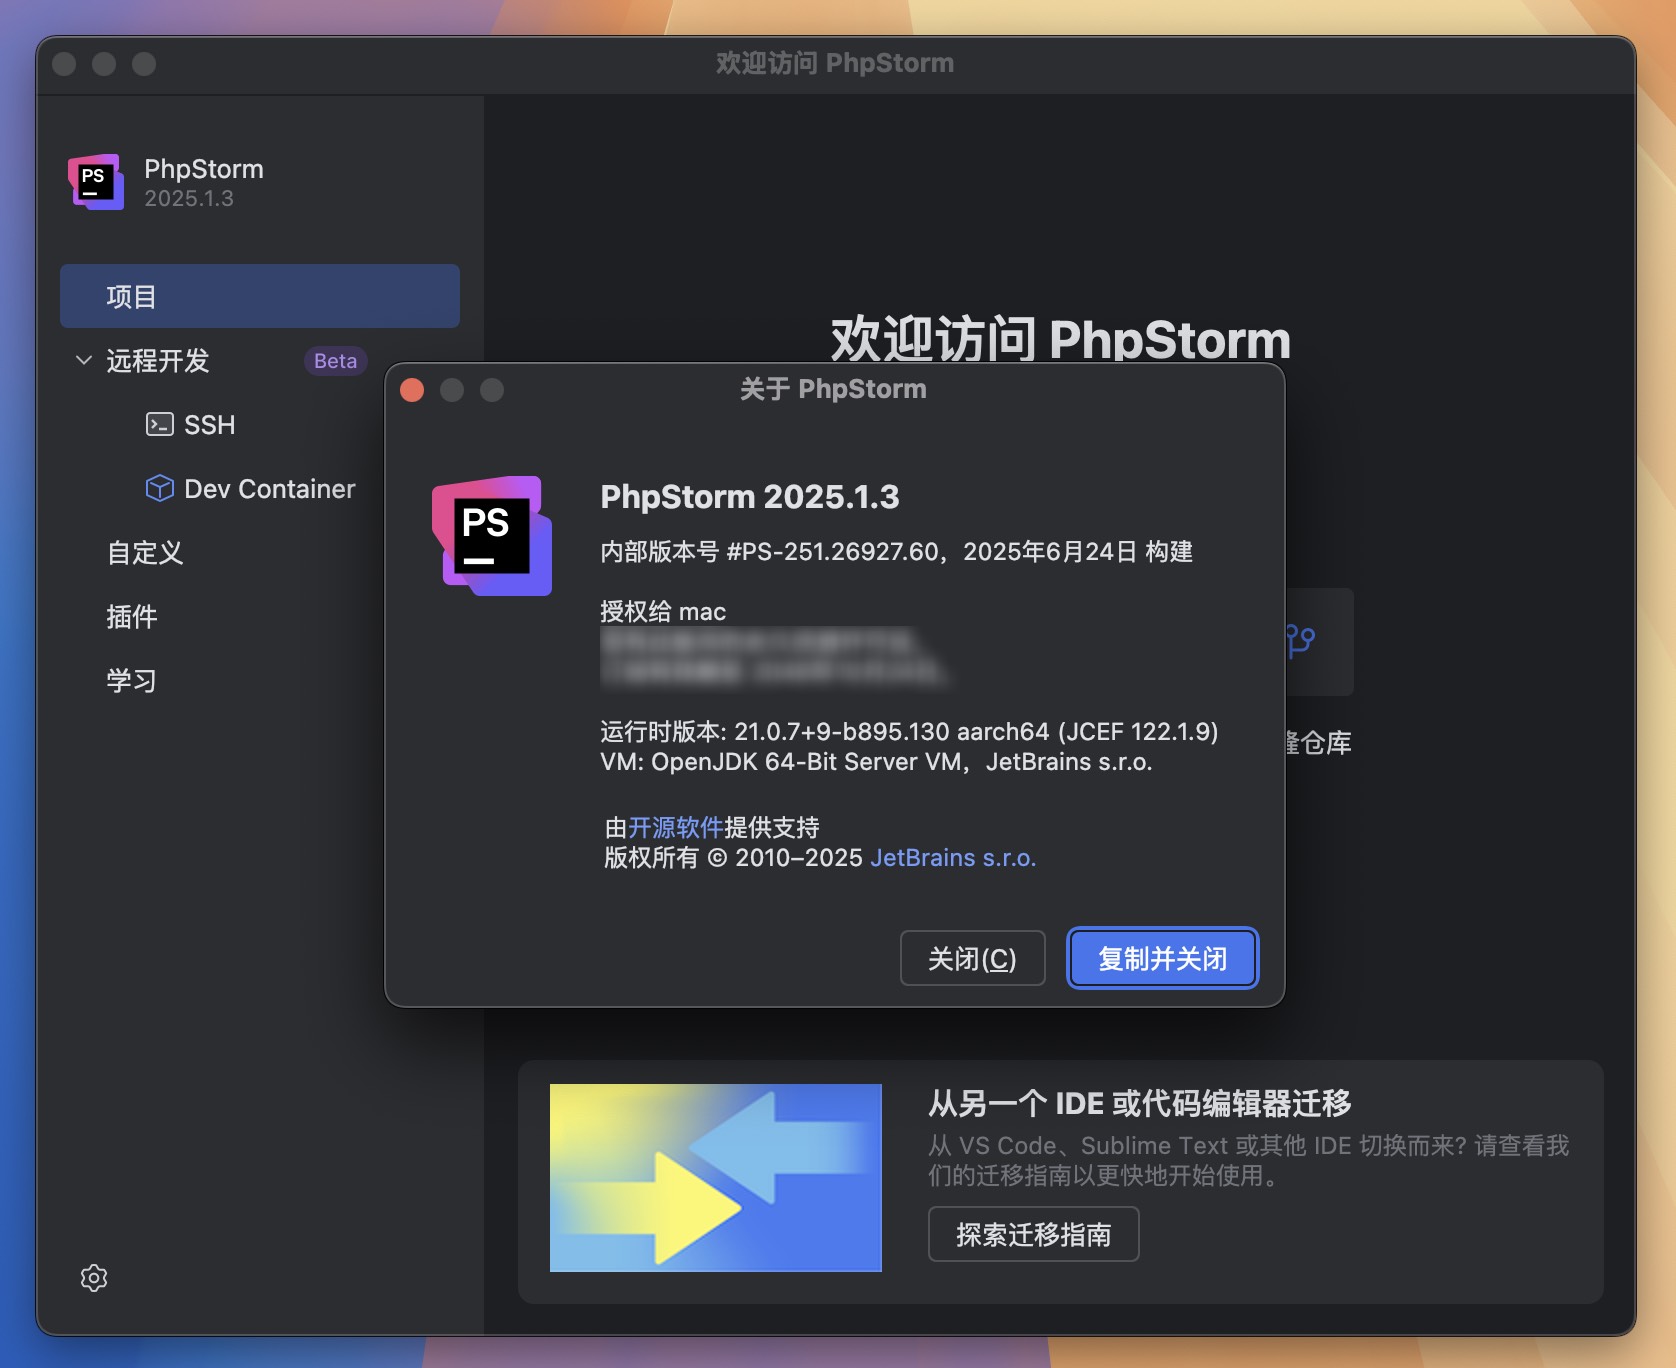
Task: Click the 关闭(C) button
Action: click(x=973, y=958)
